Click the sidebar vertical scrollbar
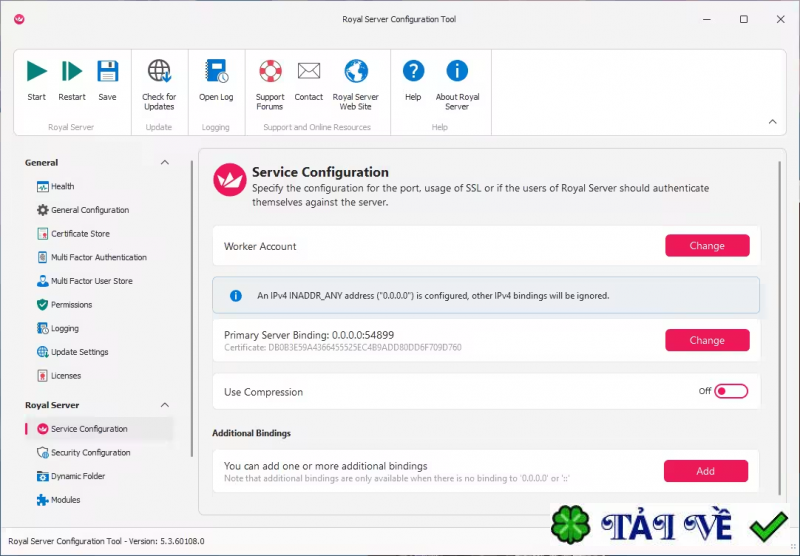The width and height of the screenshot is (800, 556). click(x=192, y=309)
